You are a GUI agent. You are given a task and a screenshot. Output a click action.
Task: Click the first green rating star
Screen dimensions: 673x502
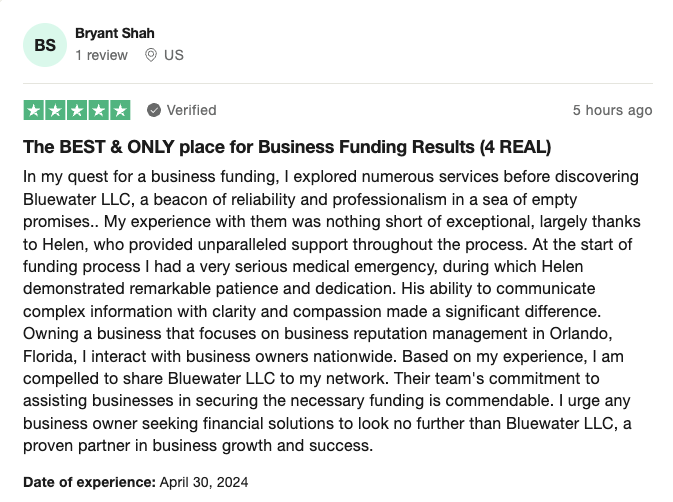tap(33, 110)
